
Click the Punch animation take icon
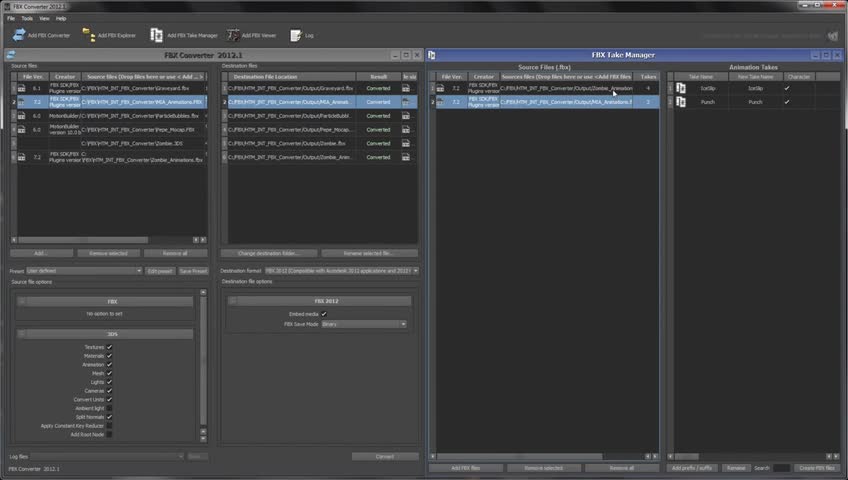tap(681, 102)
